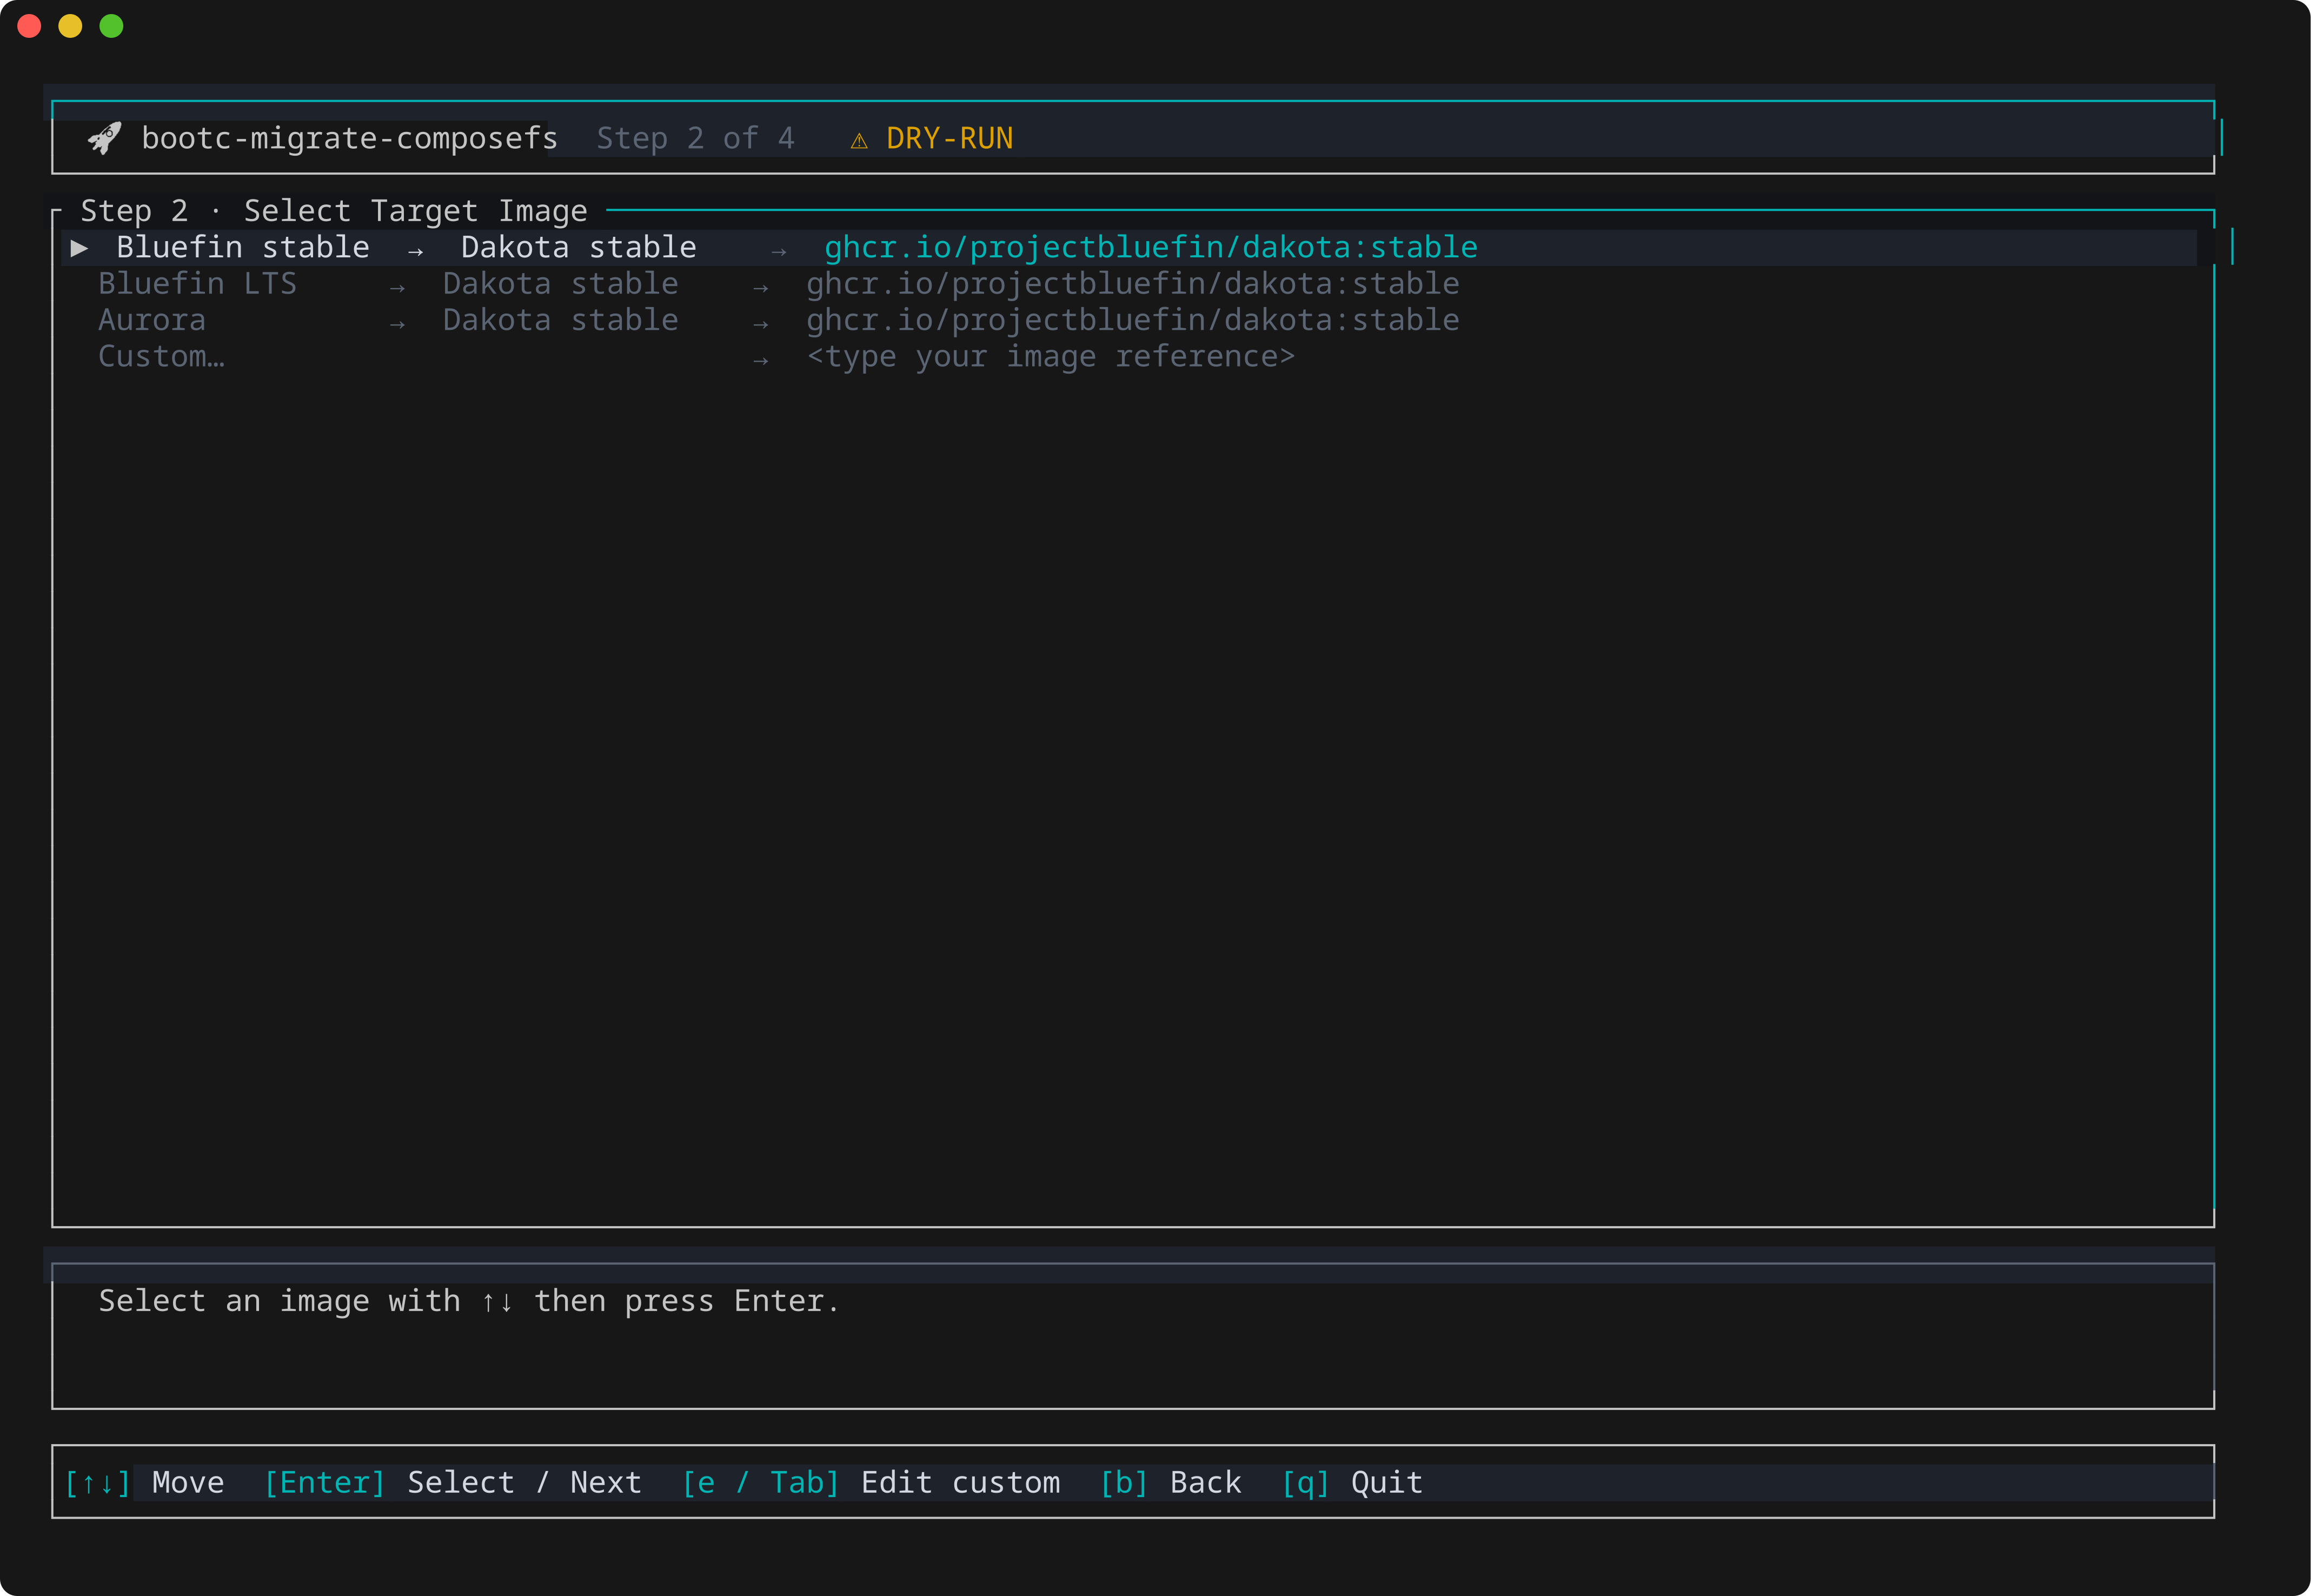This screenshot has width=2311, height=1596.
Task: Click the arrow before the custom image placeholder
Action: pyautogui.click(x=761, y=361)
